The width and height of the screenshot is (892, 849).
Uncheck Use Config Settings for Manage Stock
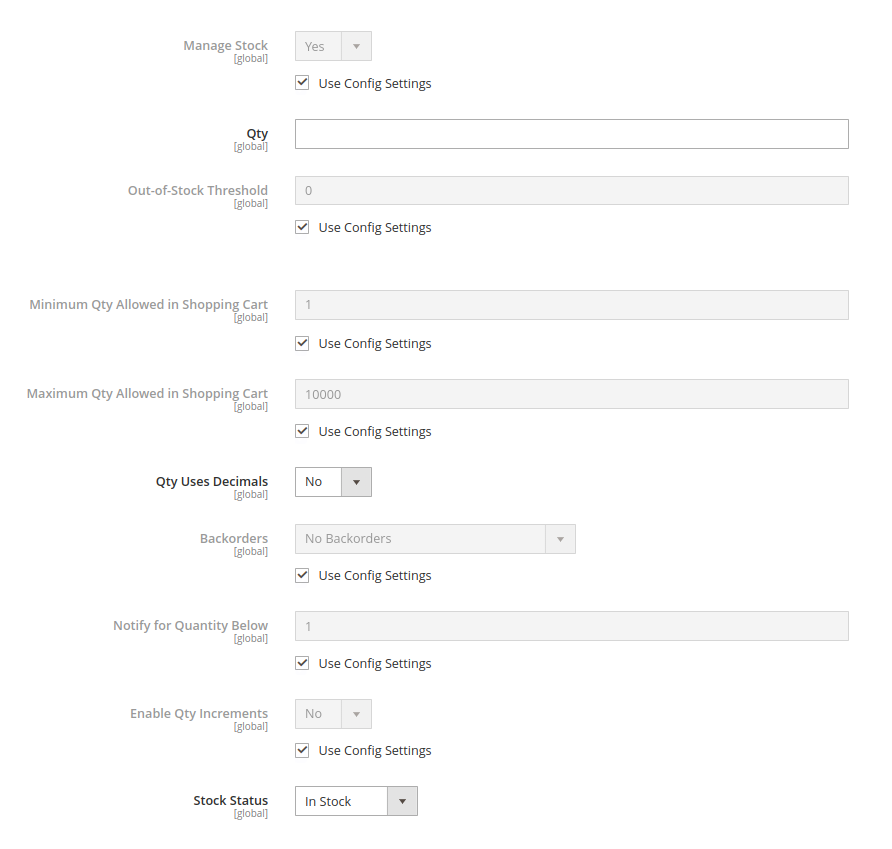[302, 83]
